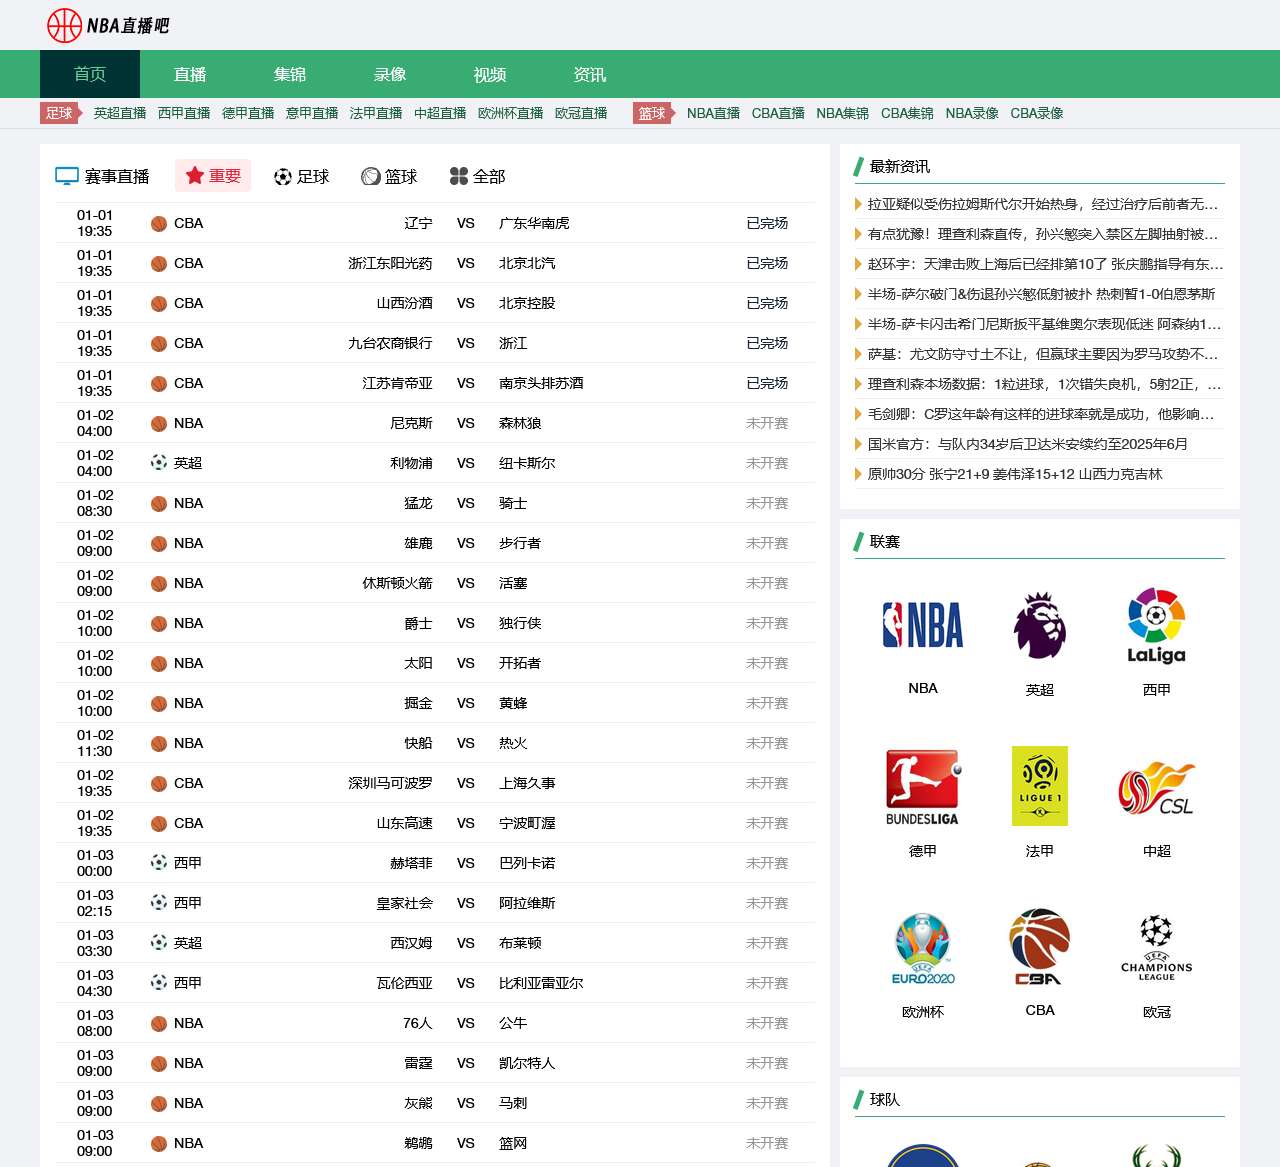Viewport: 1280px width, 1167px height.
Task: Open the Bundesliga league logo
Action: pos(923,787)
